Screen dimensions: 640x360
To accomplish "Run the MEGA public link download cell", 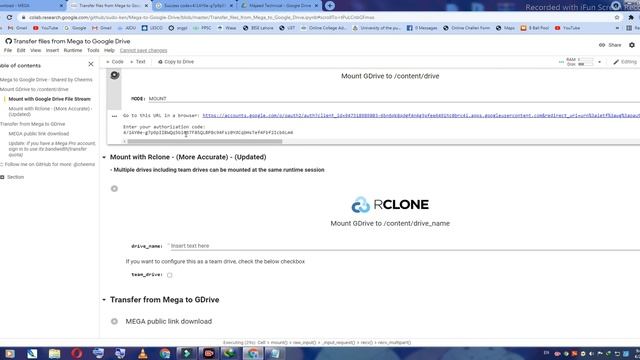I will tap(114, 322).
